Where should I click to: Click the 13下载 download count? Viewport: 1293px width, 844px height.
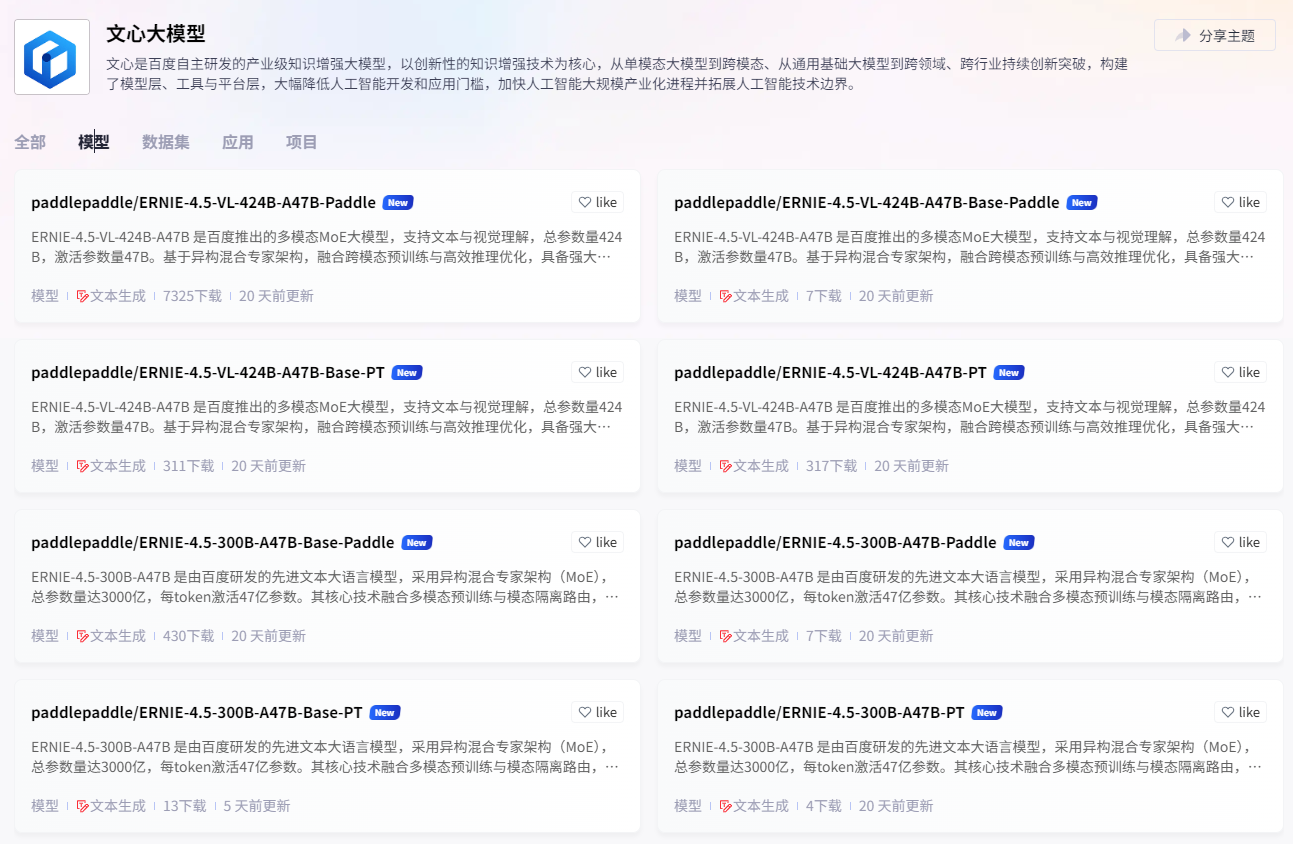click(185, 806)
